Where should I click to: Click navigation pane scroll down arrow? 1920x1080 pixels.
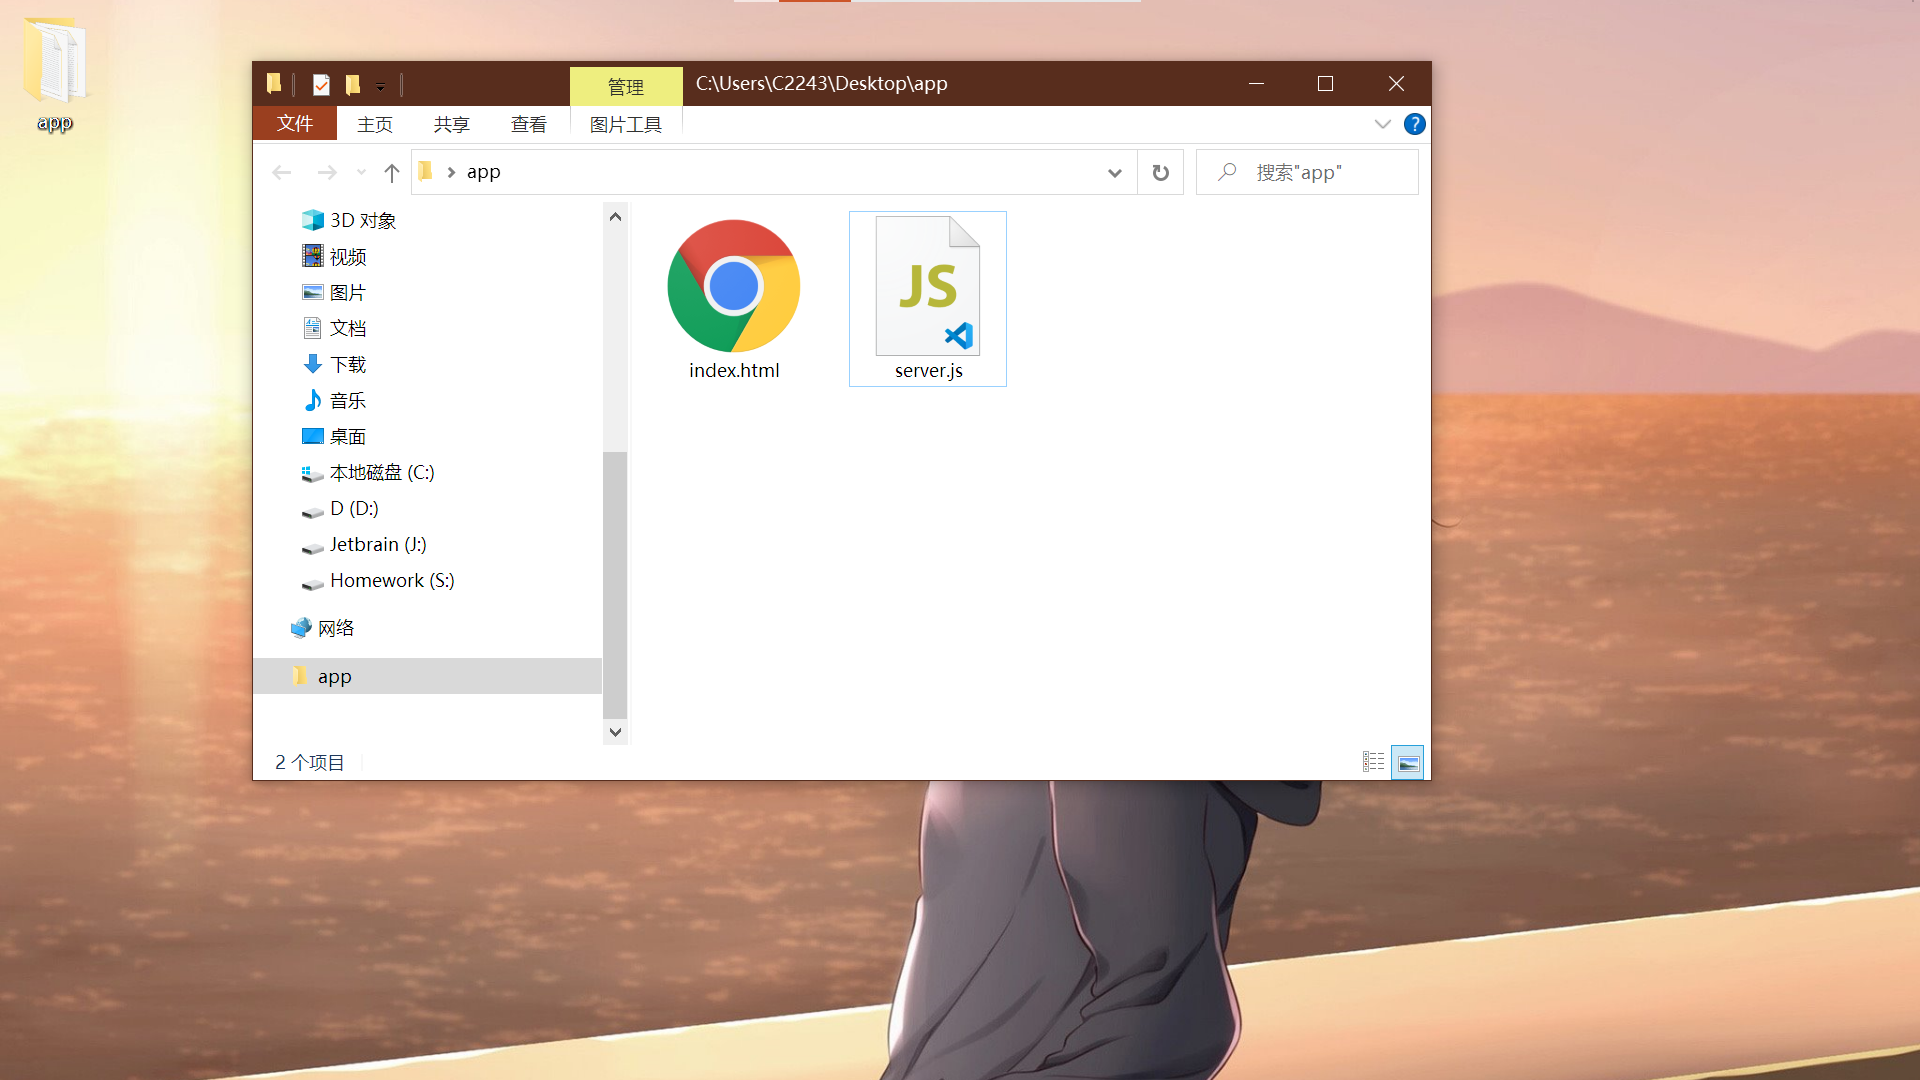[x=615, y=732]
